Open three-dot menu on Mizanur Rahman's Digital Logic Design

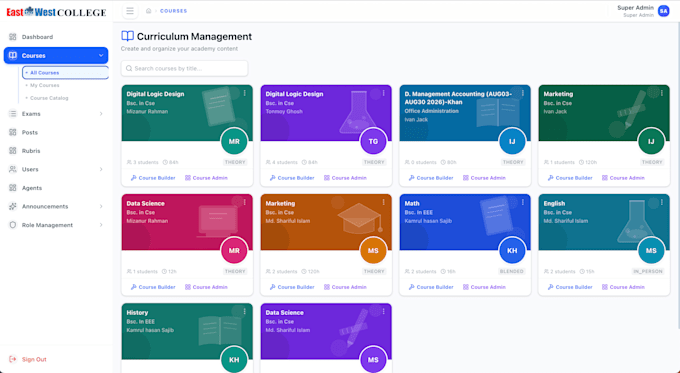pyautogui.click(x=245, y=93)
